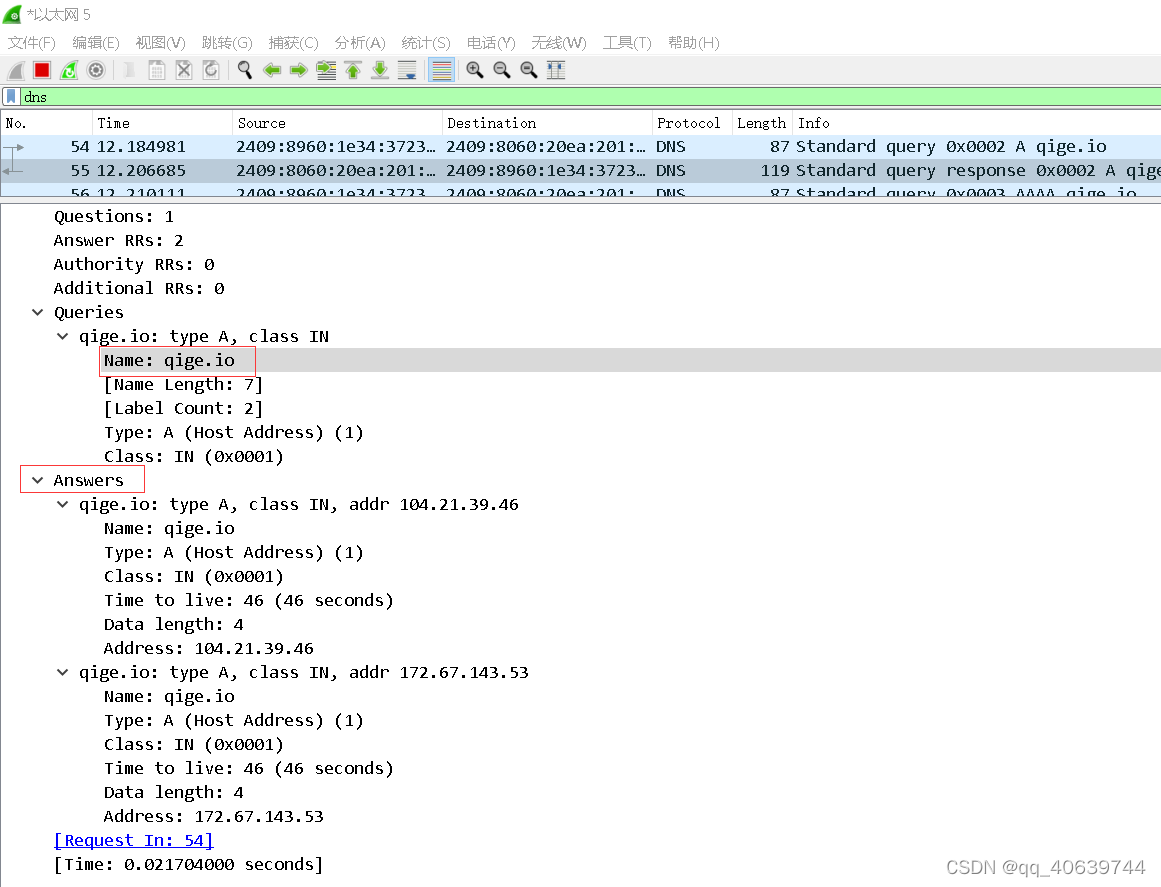Close the capture file via toolbar

184,70
